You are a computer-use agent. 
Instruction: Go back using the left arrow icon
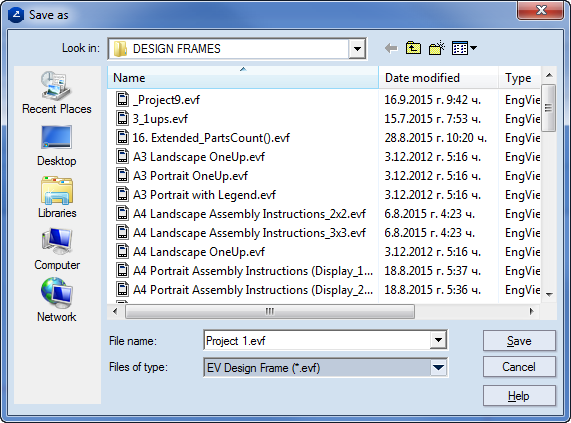point(391,48)
